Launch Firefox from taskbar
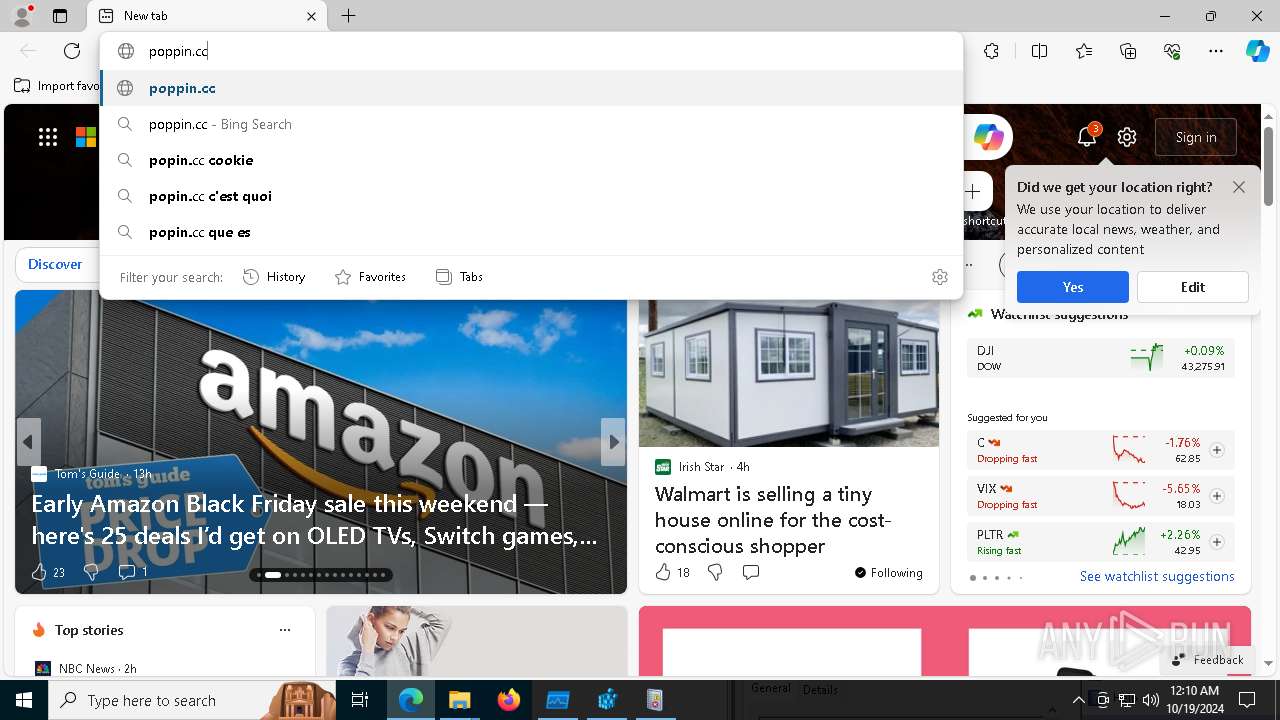The width and height of the screenshot is (1280, 720). 508,700
